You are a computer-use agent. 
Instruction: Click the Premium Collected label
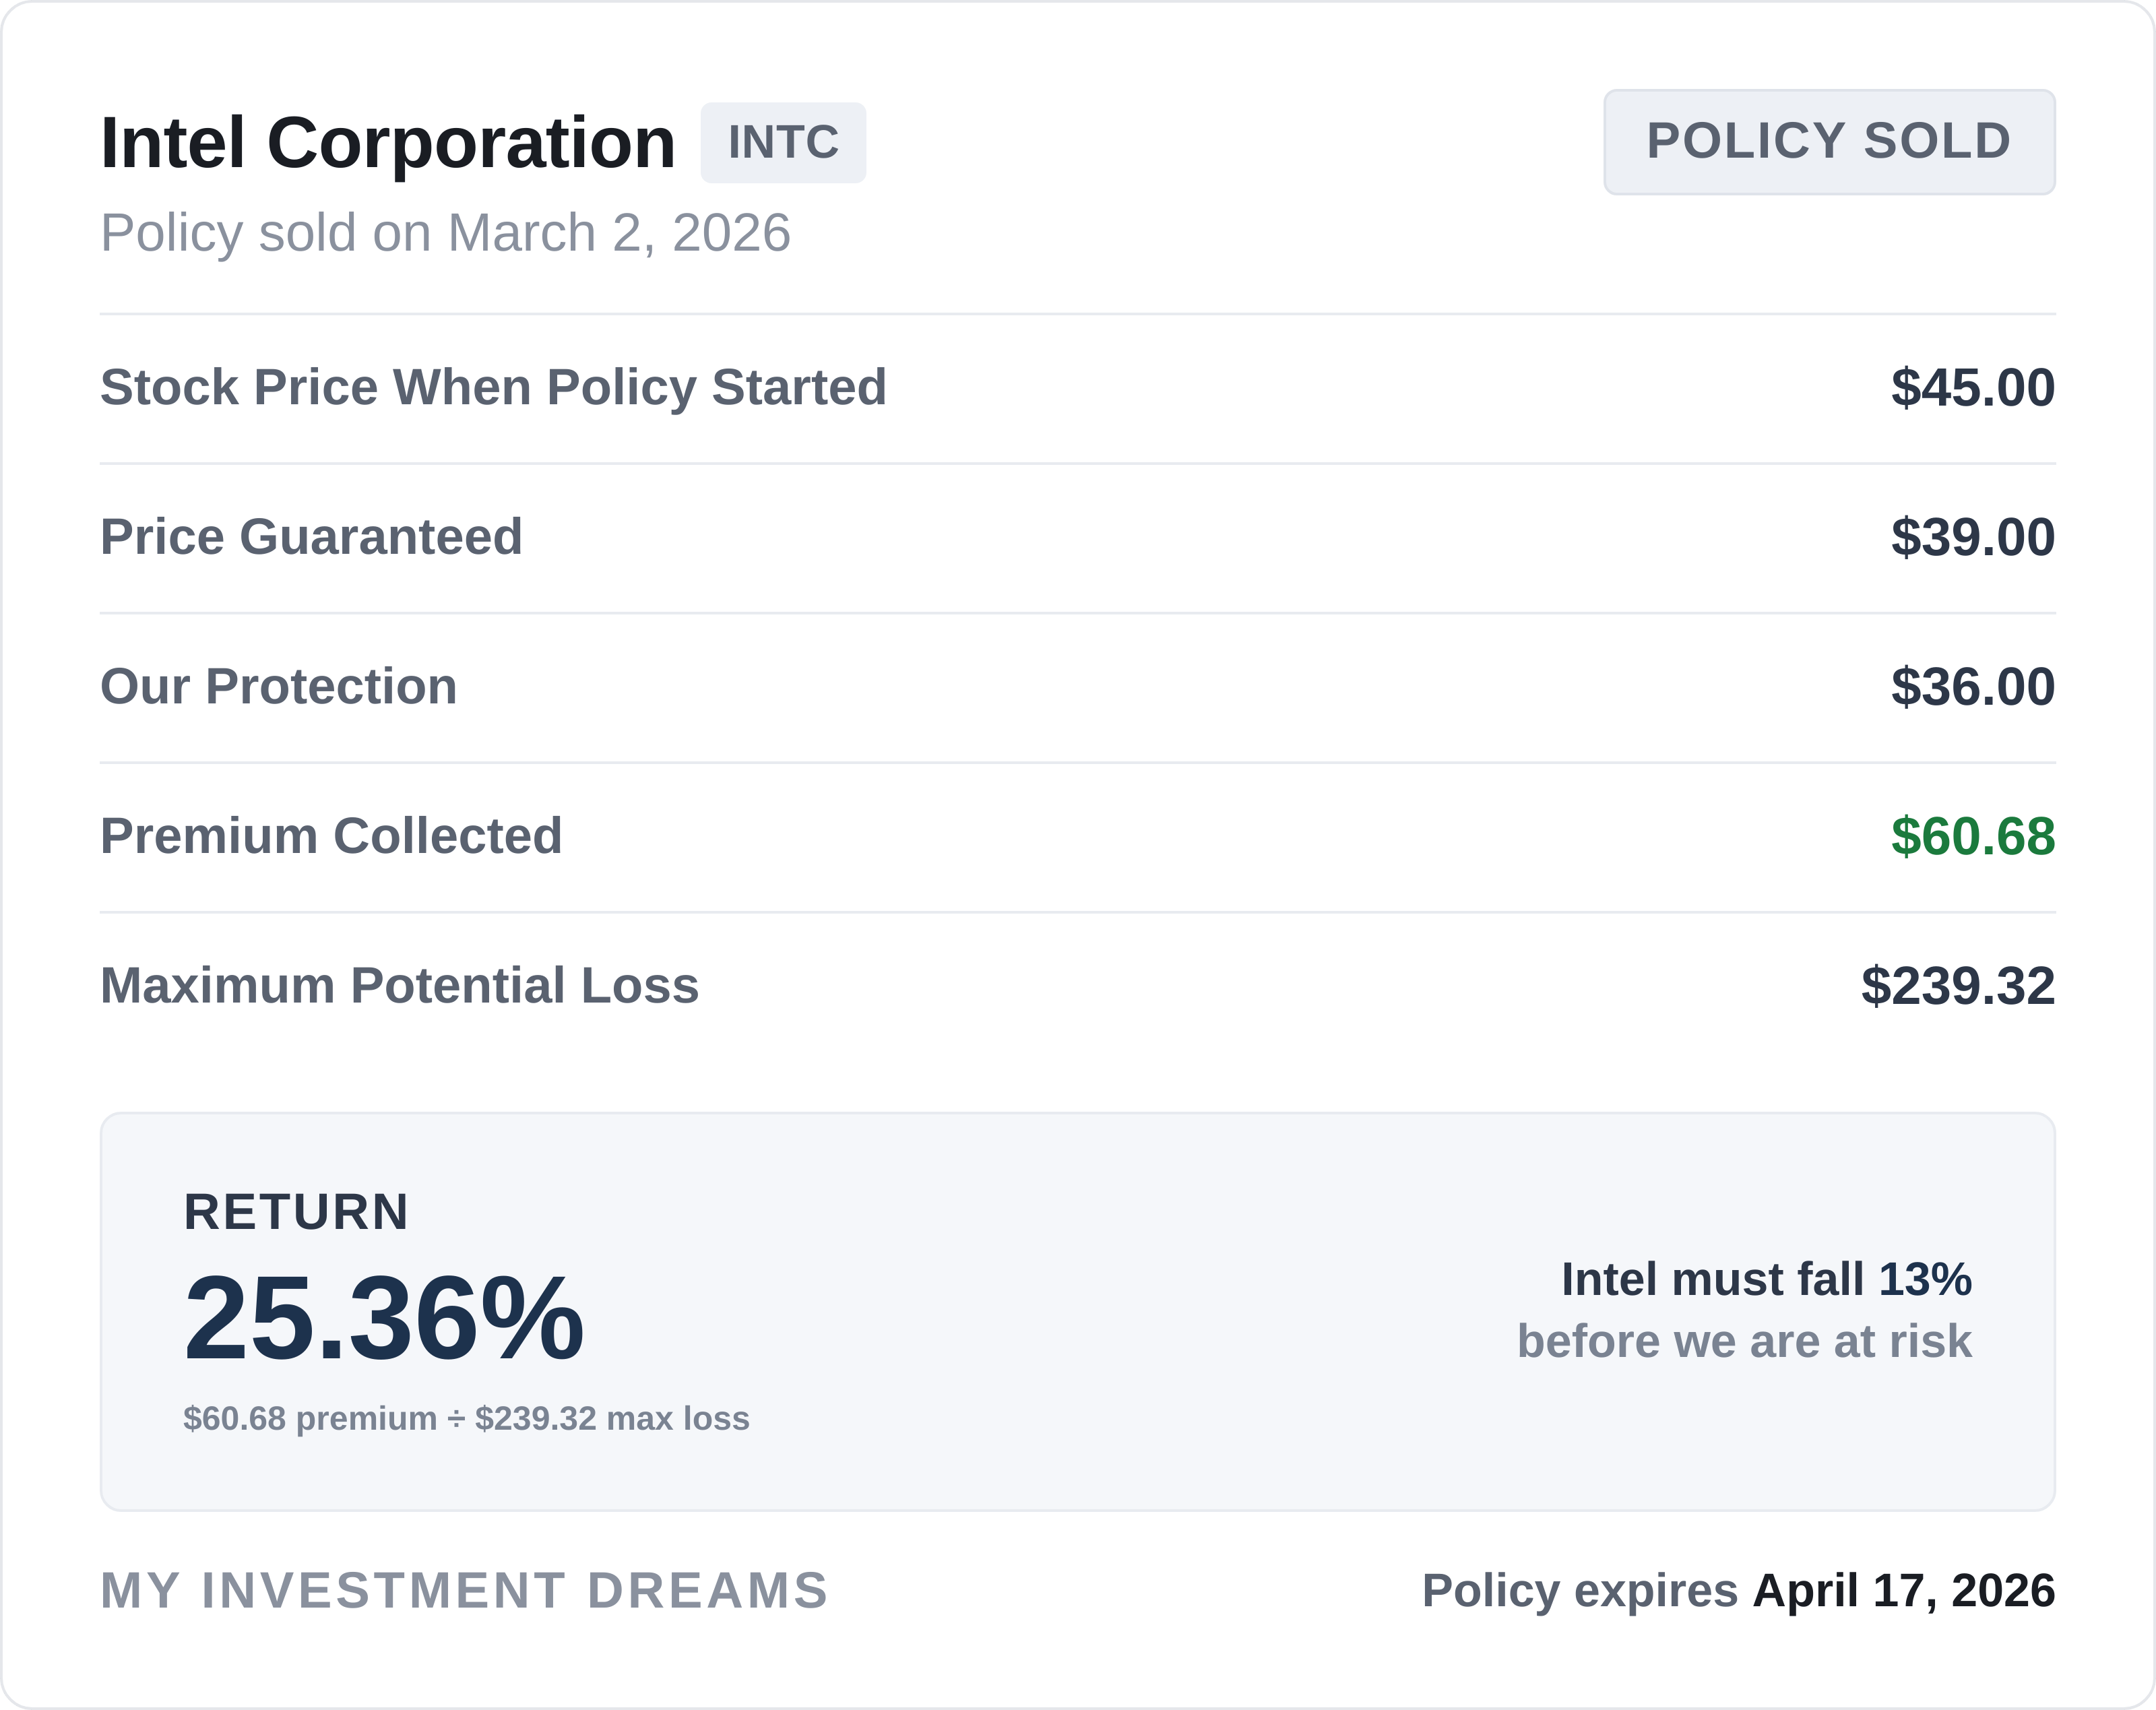coord(331,836)
